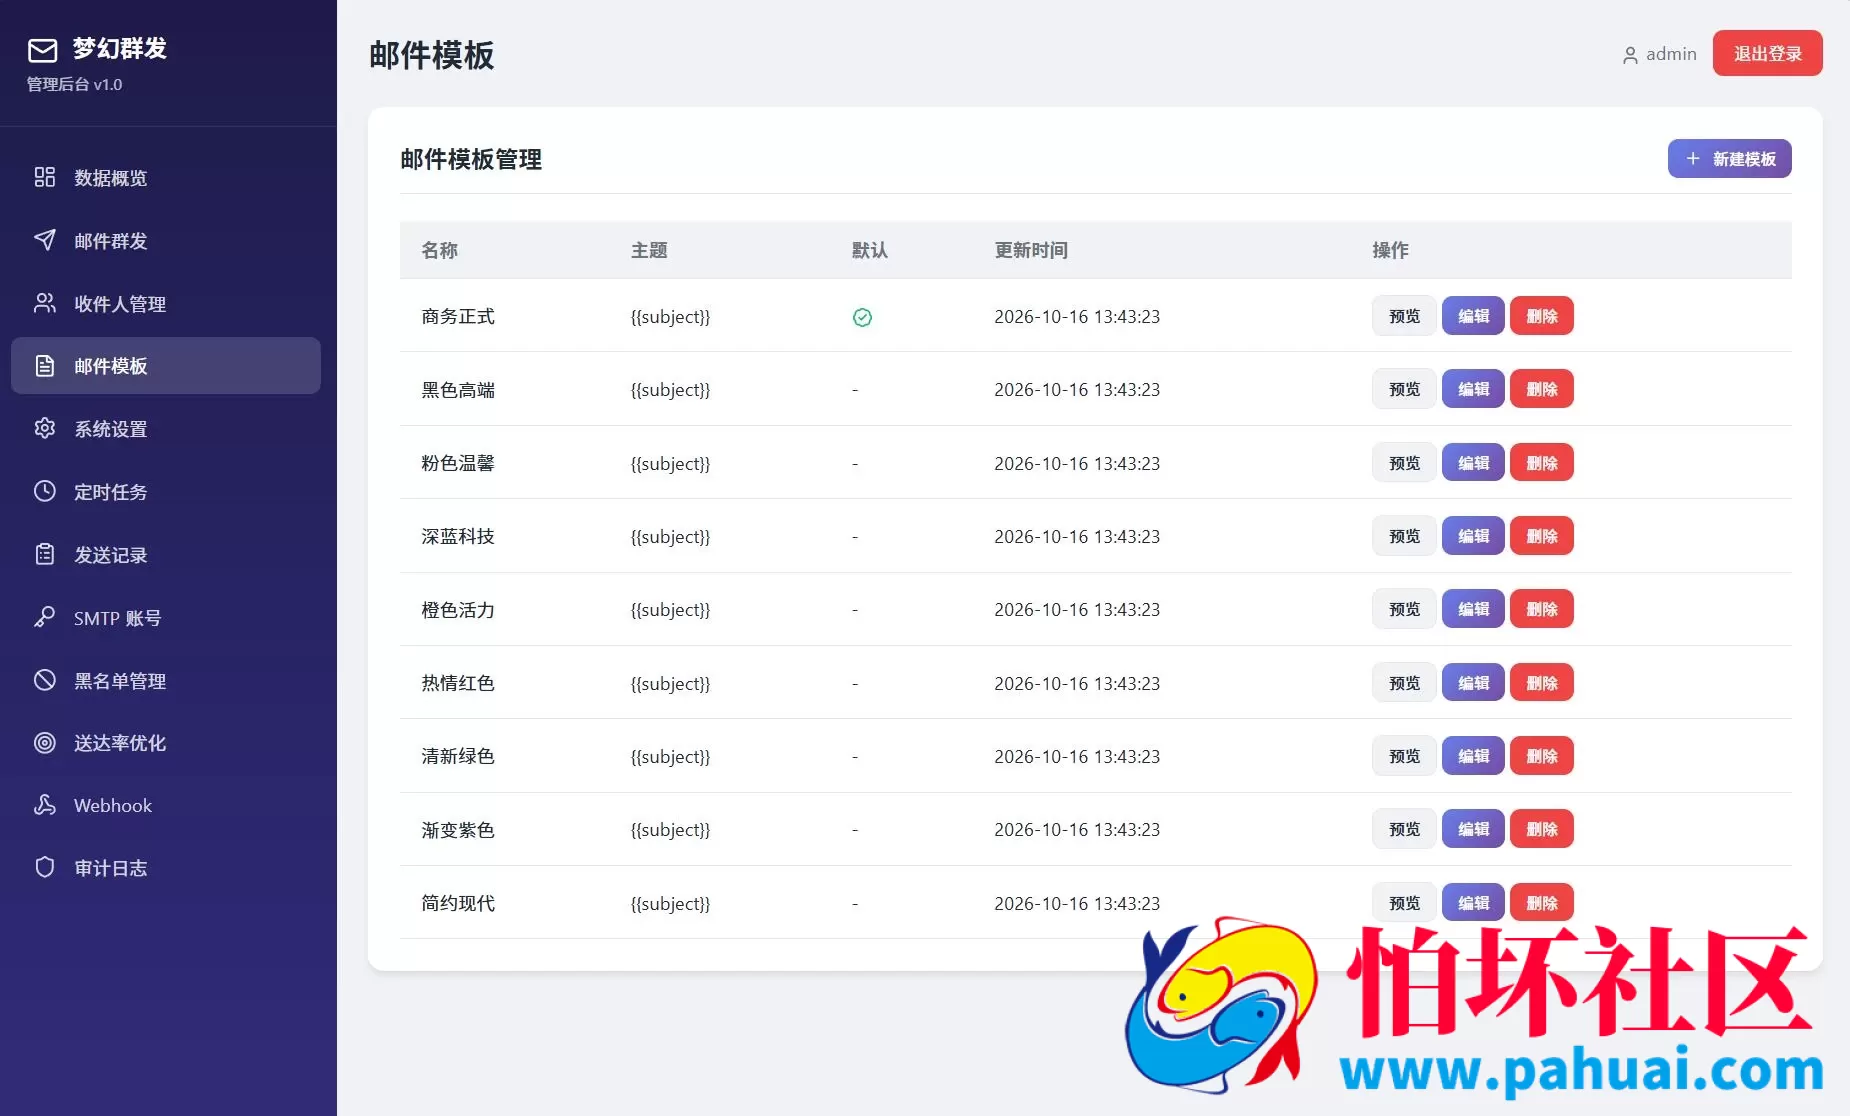Click the 名称 column header

click(x=439, y=250)
